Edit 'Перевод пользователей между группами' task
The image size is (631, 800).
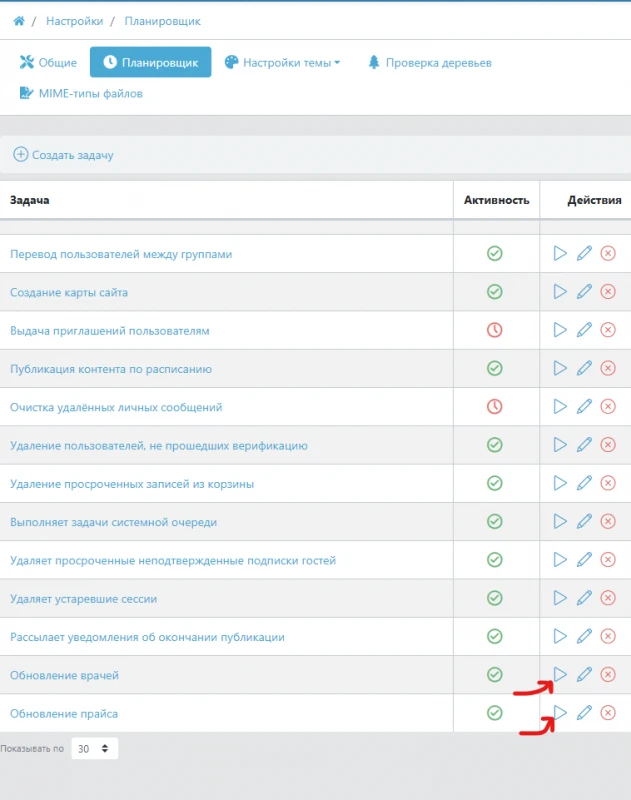[584, 254]
